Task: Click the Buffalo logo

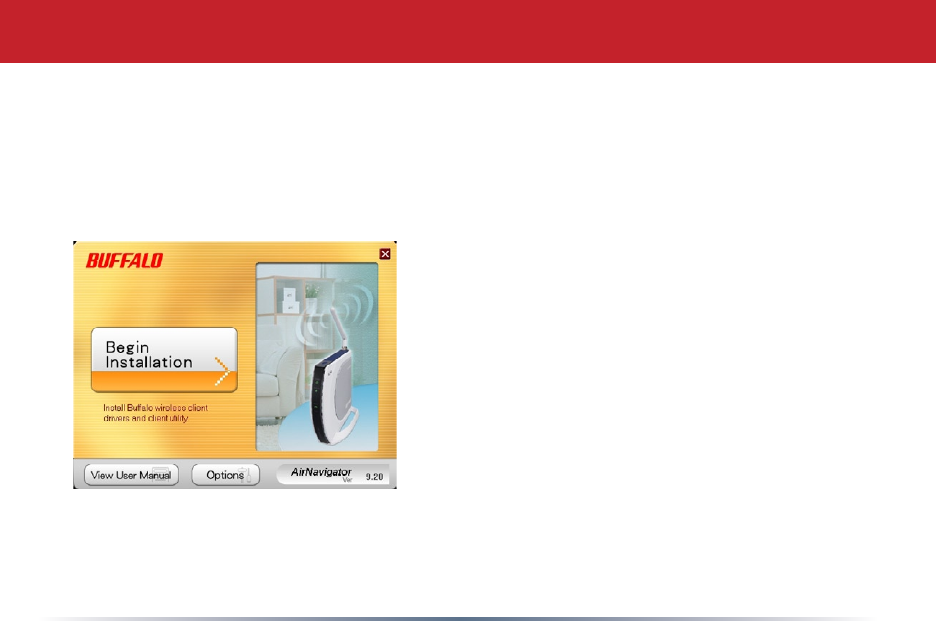Action: coord(124,260)
